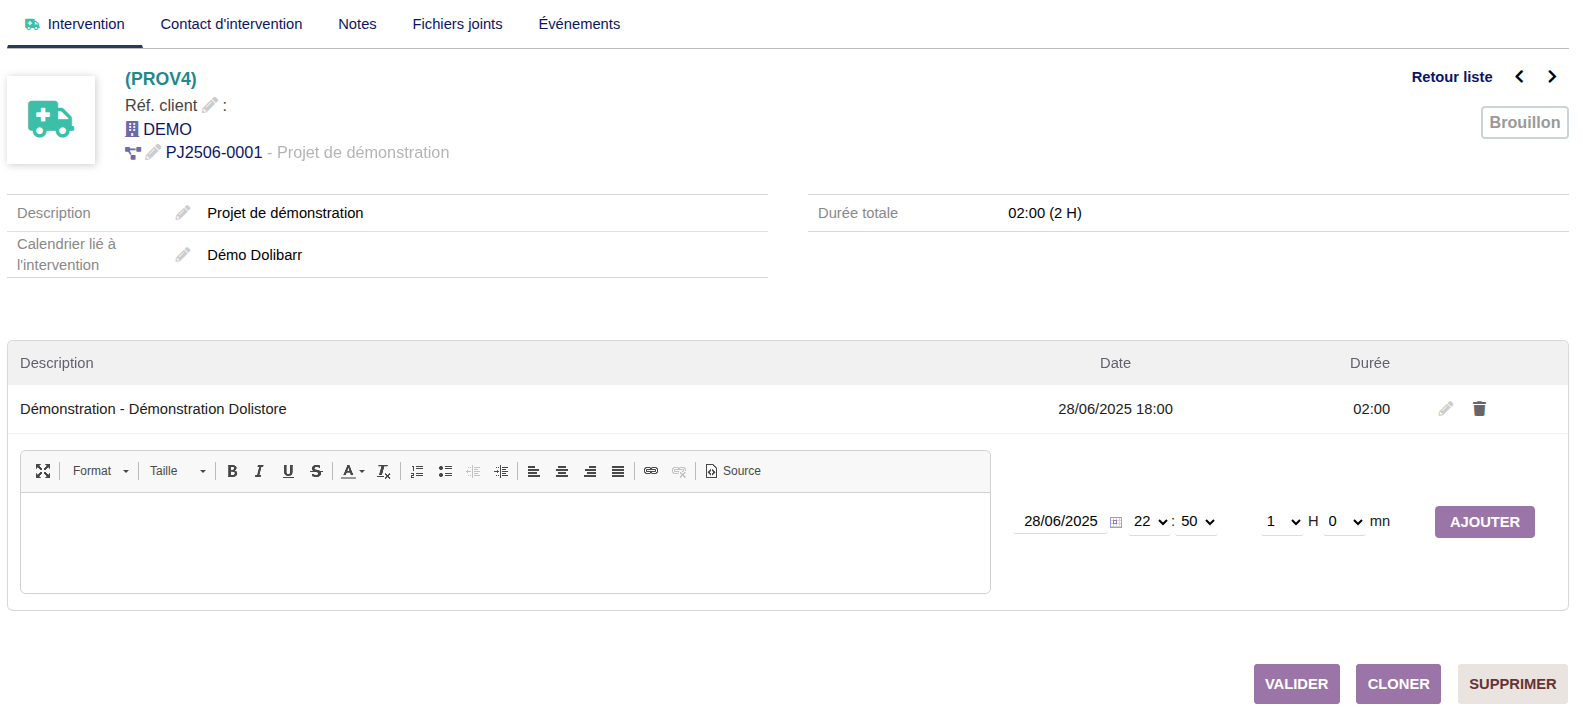Open text color picker in editor
This screenshot has height=717, width=1582.
tap(353, 471)
